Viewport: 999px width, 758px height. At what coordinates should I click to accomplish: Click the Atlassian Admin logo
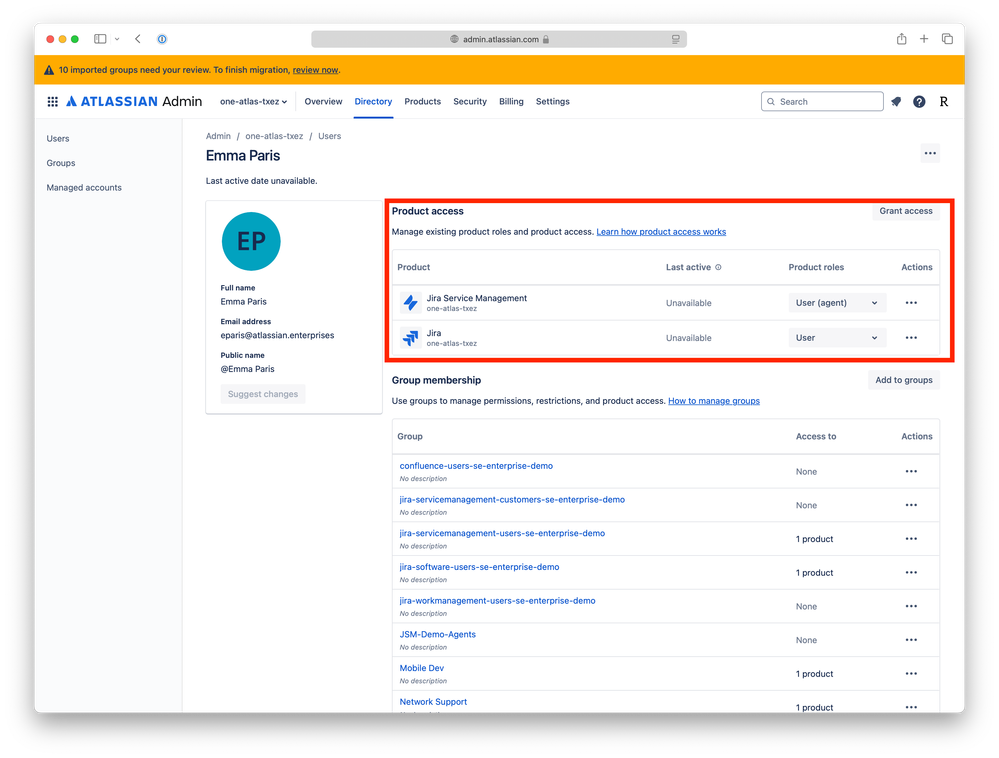click(x=134, y=101)
